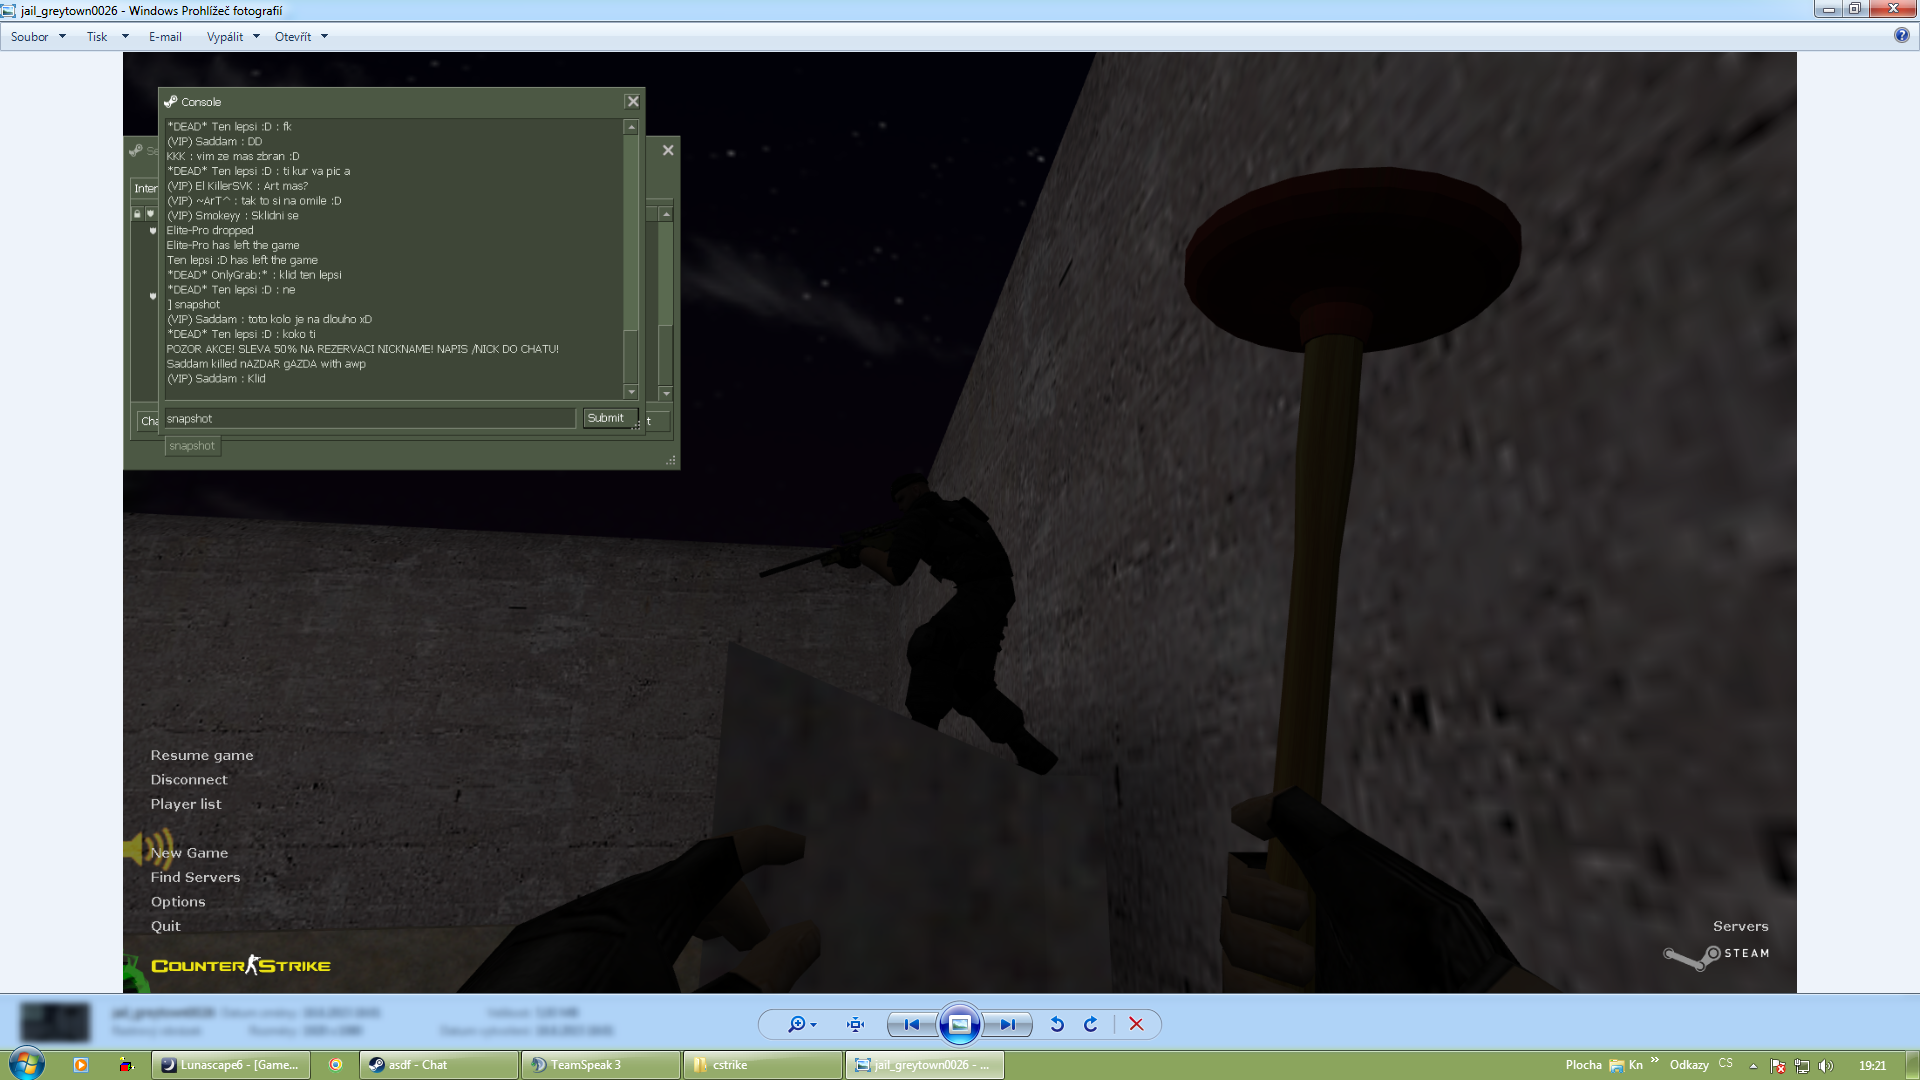Start the slideshow with center button
1920x1080 pixels.
coord(959,1024)
